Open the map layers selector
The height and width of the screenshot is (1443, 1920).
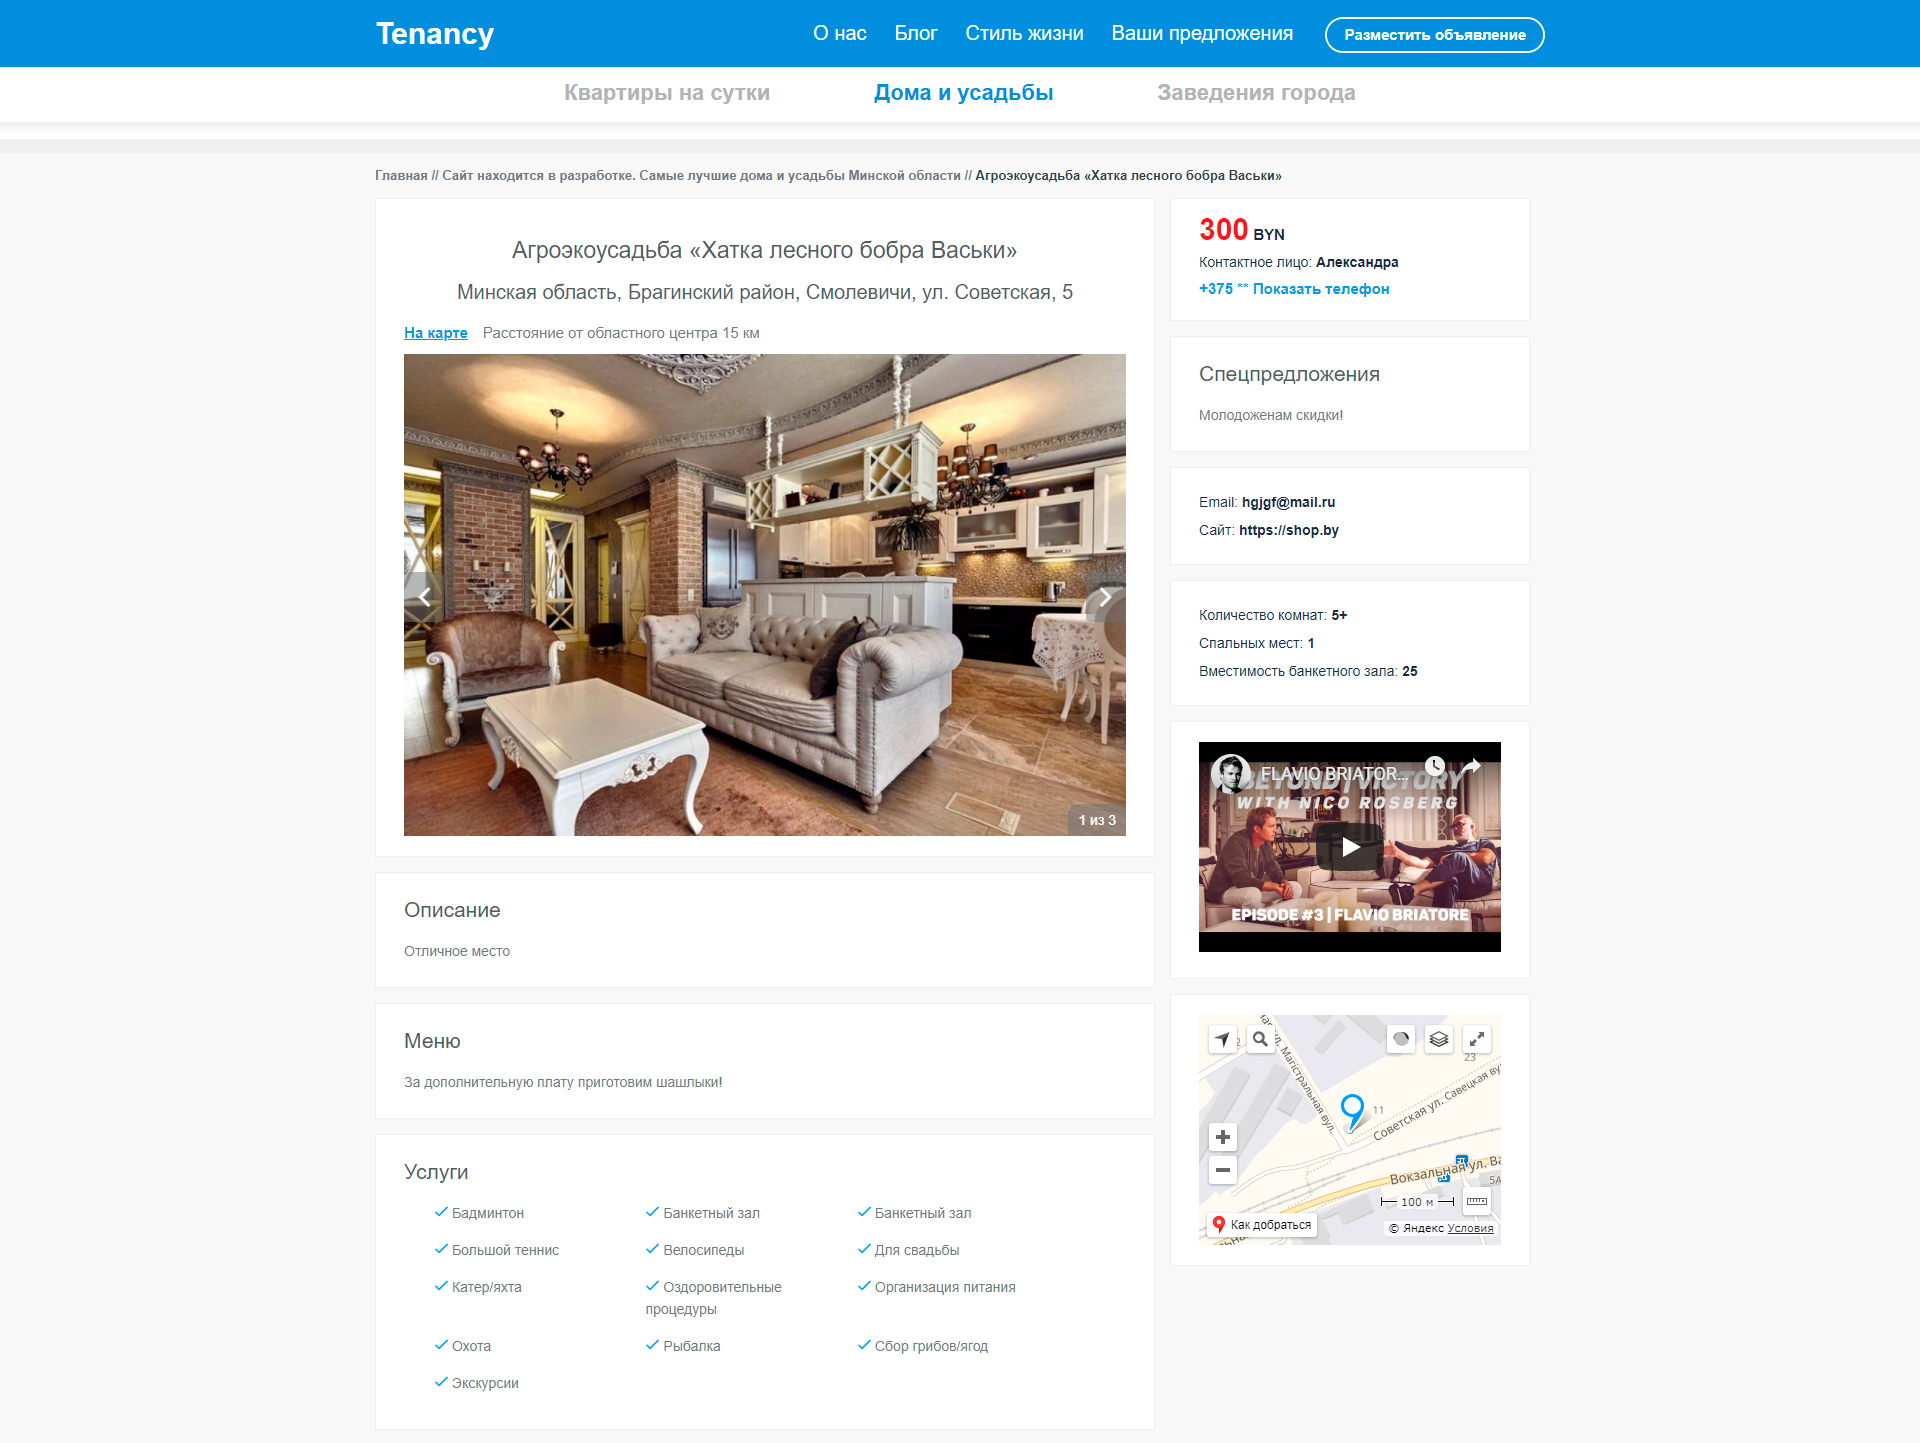click(1439, 1040)
